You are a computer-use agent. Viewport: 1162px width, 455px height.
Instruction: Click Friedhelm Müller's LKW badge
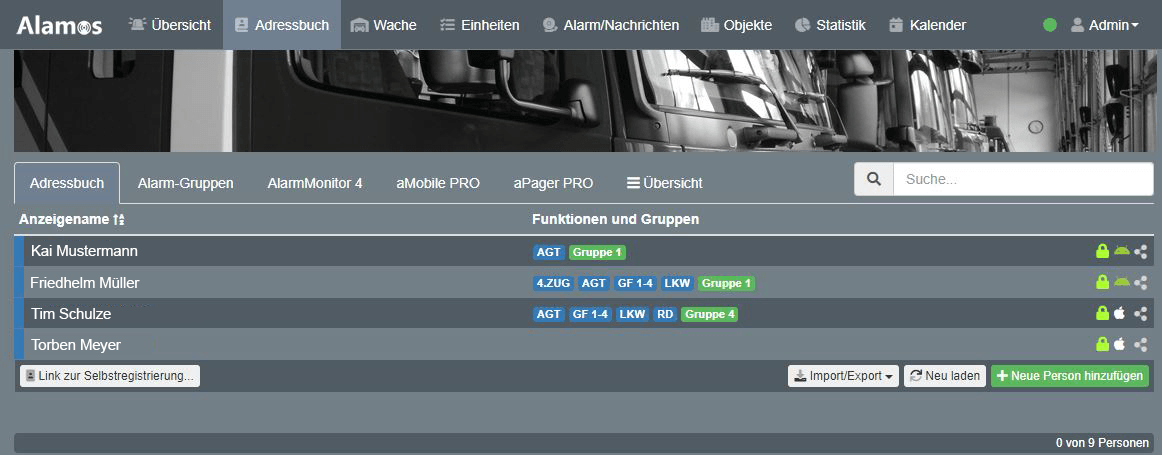point(677,283)
